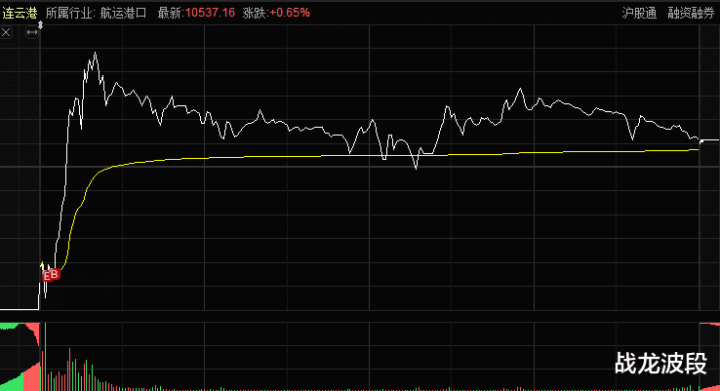Open the 融资融券 tag

(691, 13)
